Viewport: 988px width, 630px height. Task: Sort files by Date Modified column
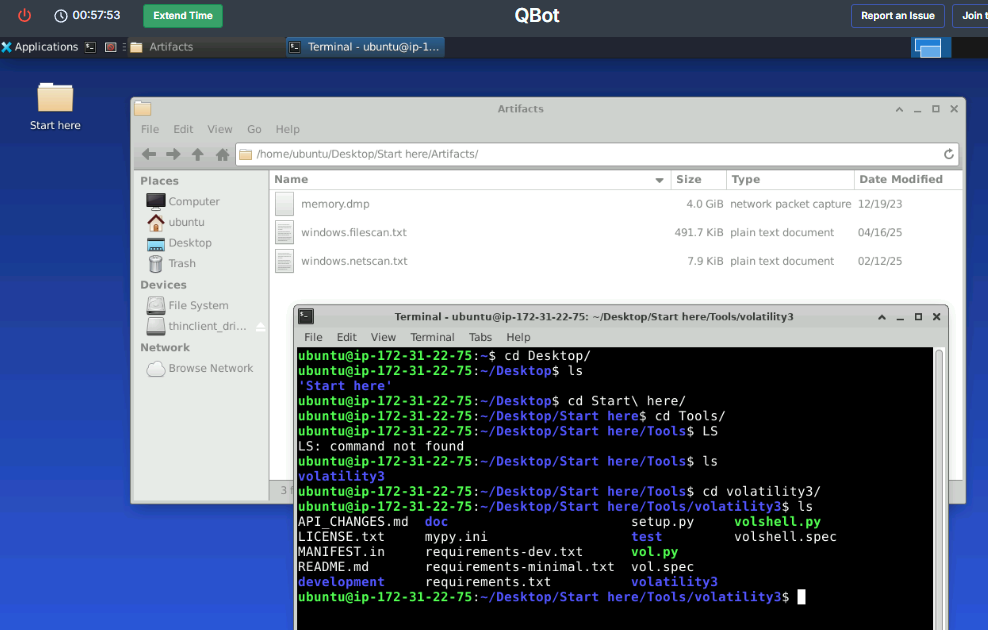(900, 180)
